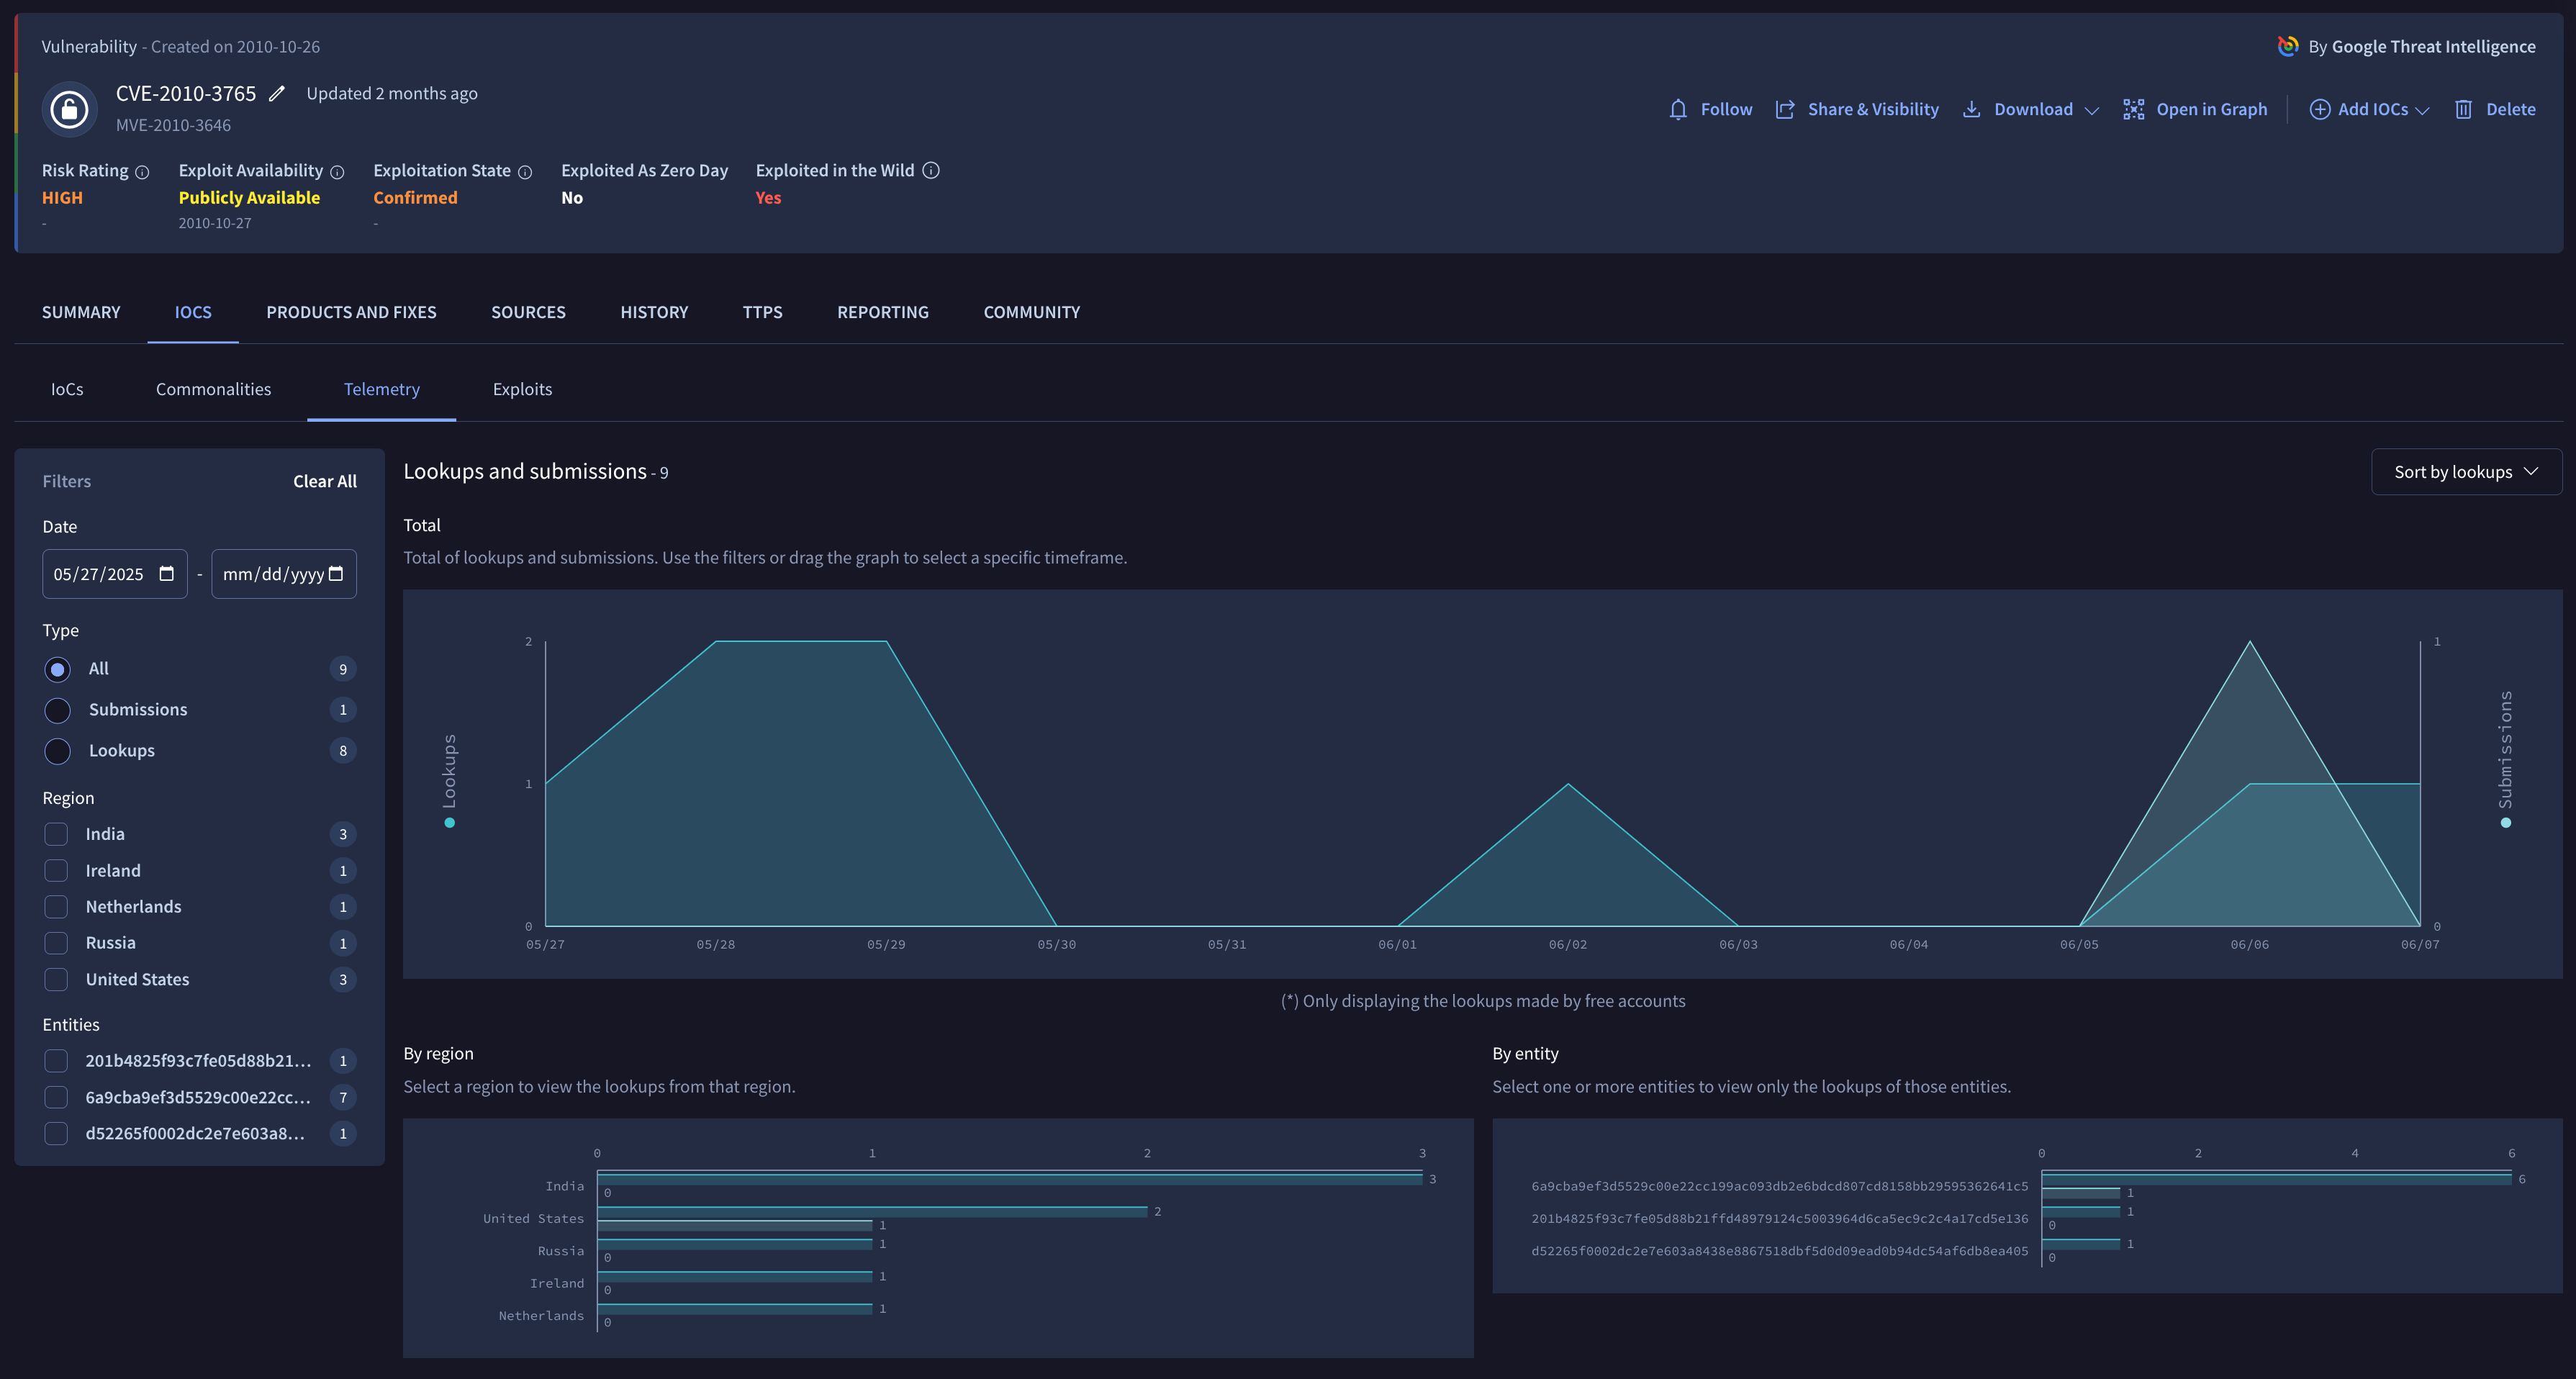Click the unlocked padlock vulnerability icon
The image size is (2576, 1379).
69,108
